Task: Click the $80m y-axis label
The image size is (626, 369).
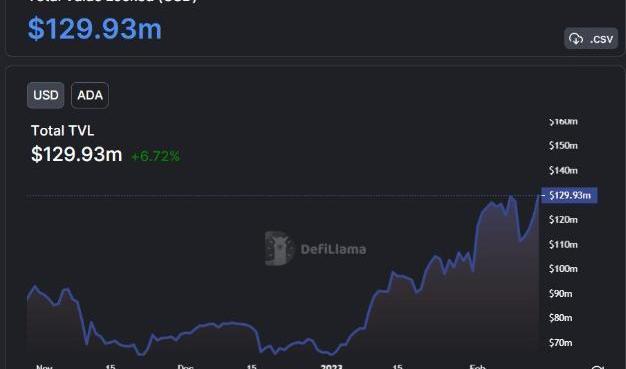Action: (x=561, y=318)
